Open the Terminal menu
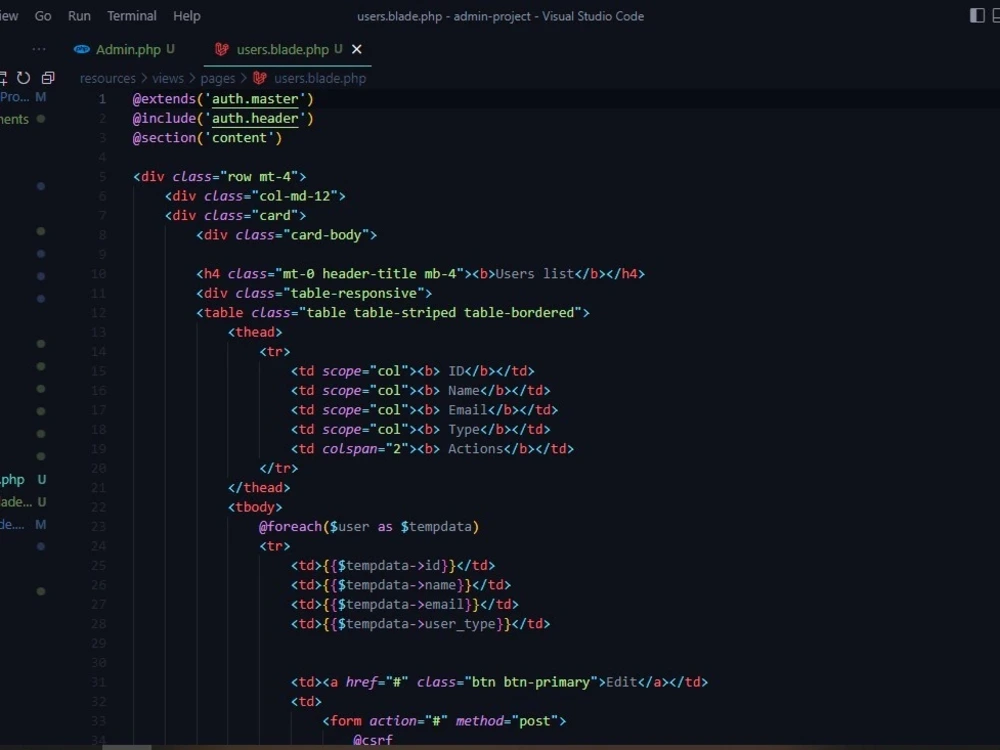The image size is (1000, 750). pyautogui.click(x=131, y=15)
